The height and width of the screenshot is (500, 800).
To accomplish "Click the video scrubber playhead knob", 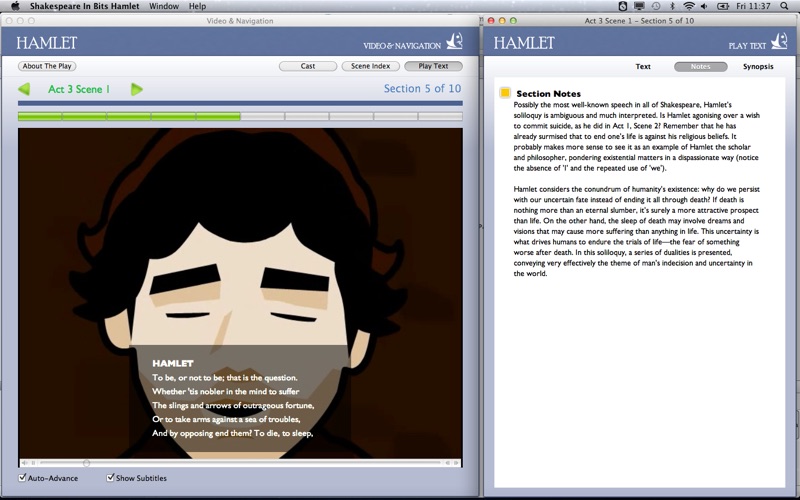I will [86, 463].
